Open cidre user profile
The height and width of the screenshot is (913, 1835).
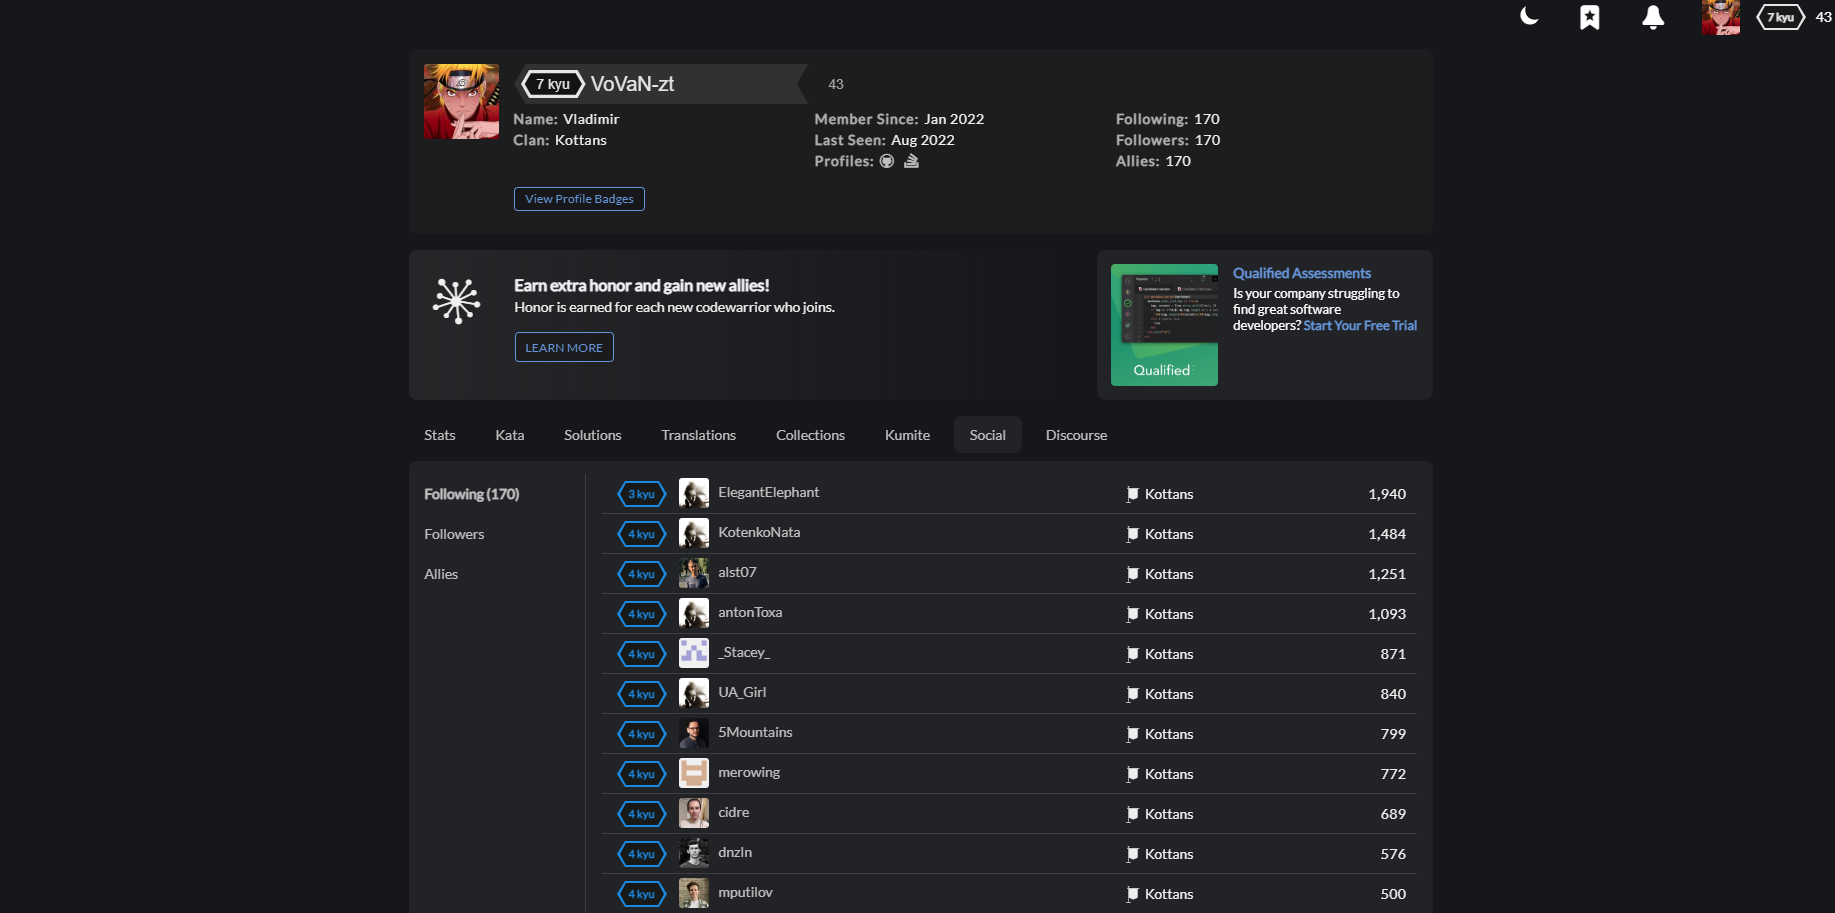(733, 812)
